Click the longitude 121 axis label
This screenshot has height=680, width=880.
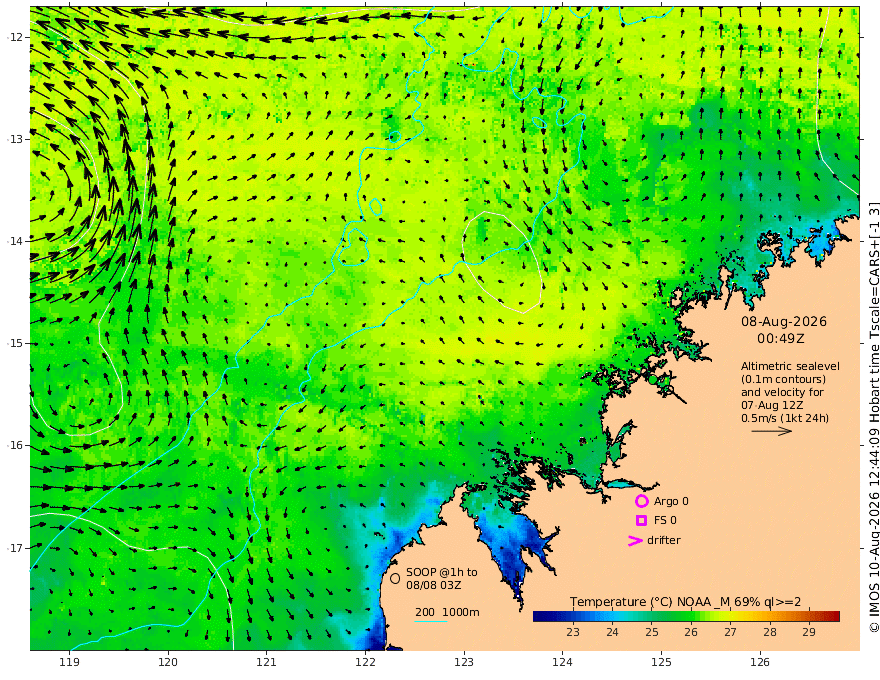click(x=267, y=663)
